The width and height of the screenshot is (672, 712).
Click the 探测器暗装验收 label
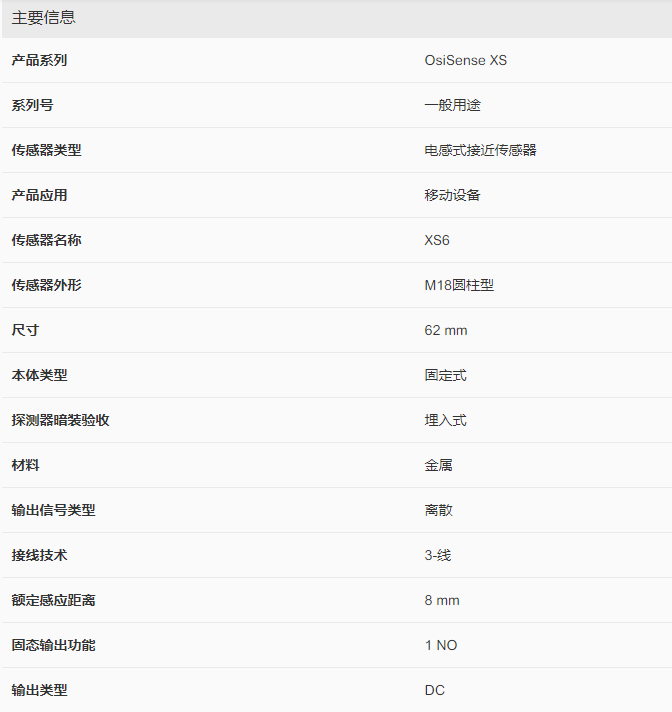click(x=60, y=420)
